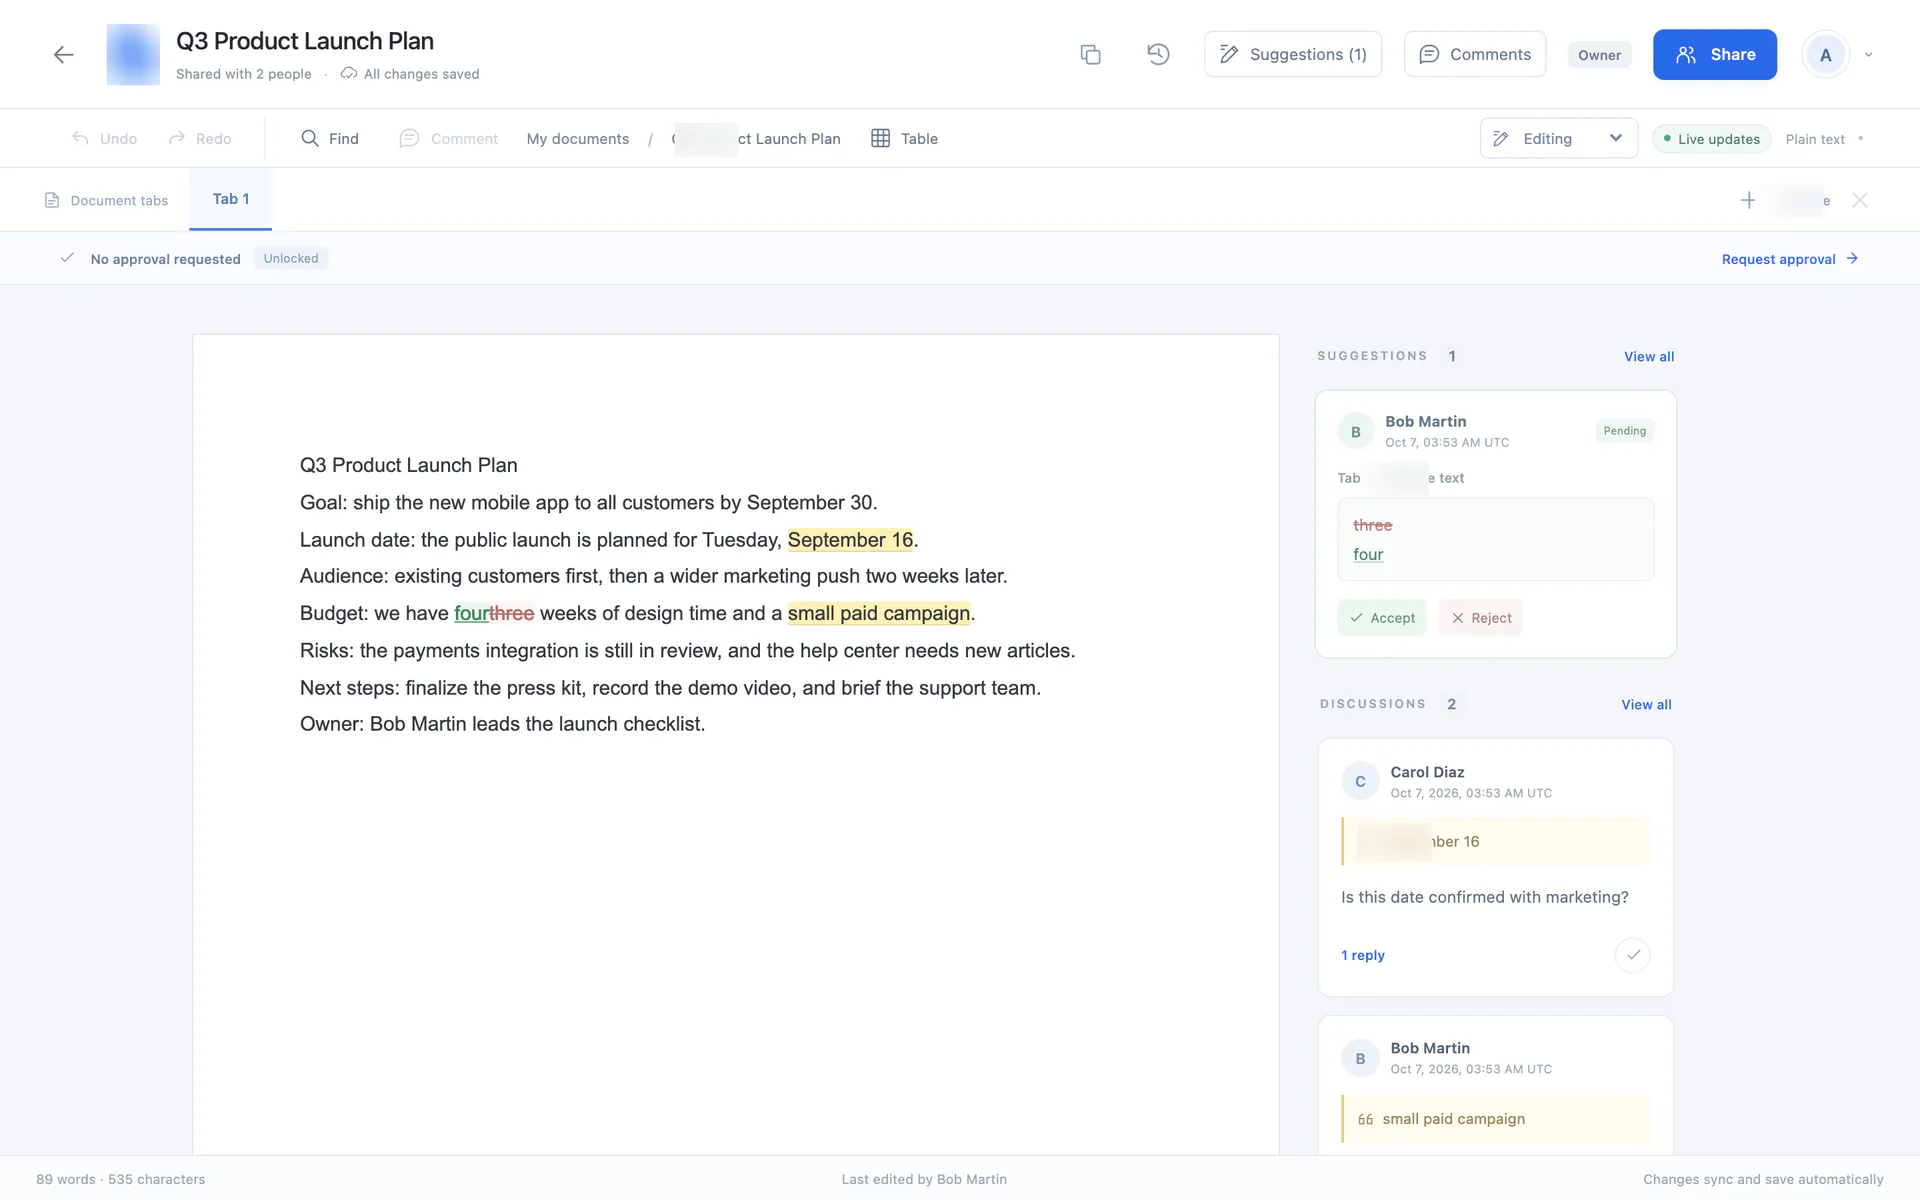
Task: Click the Owner role badge
Action: (x=1600, y=55)
